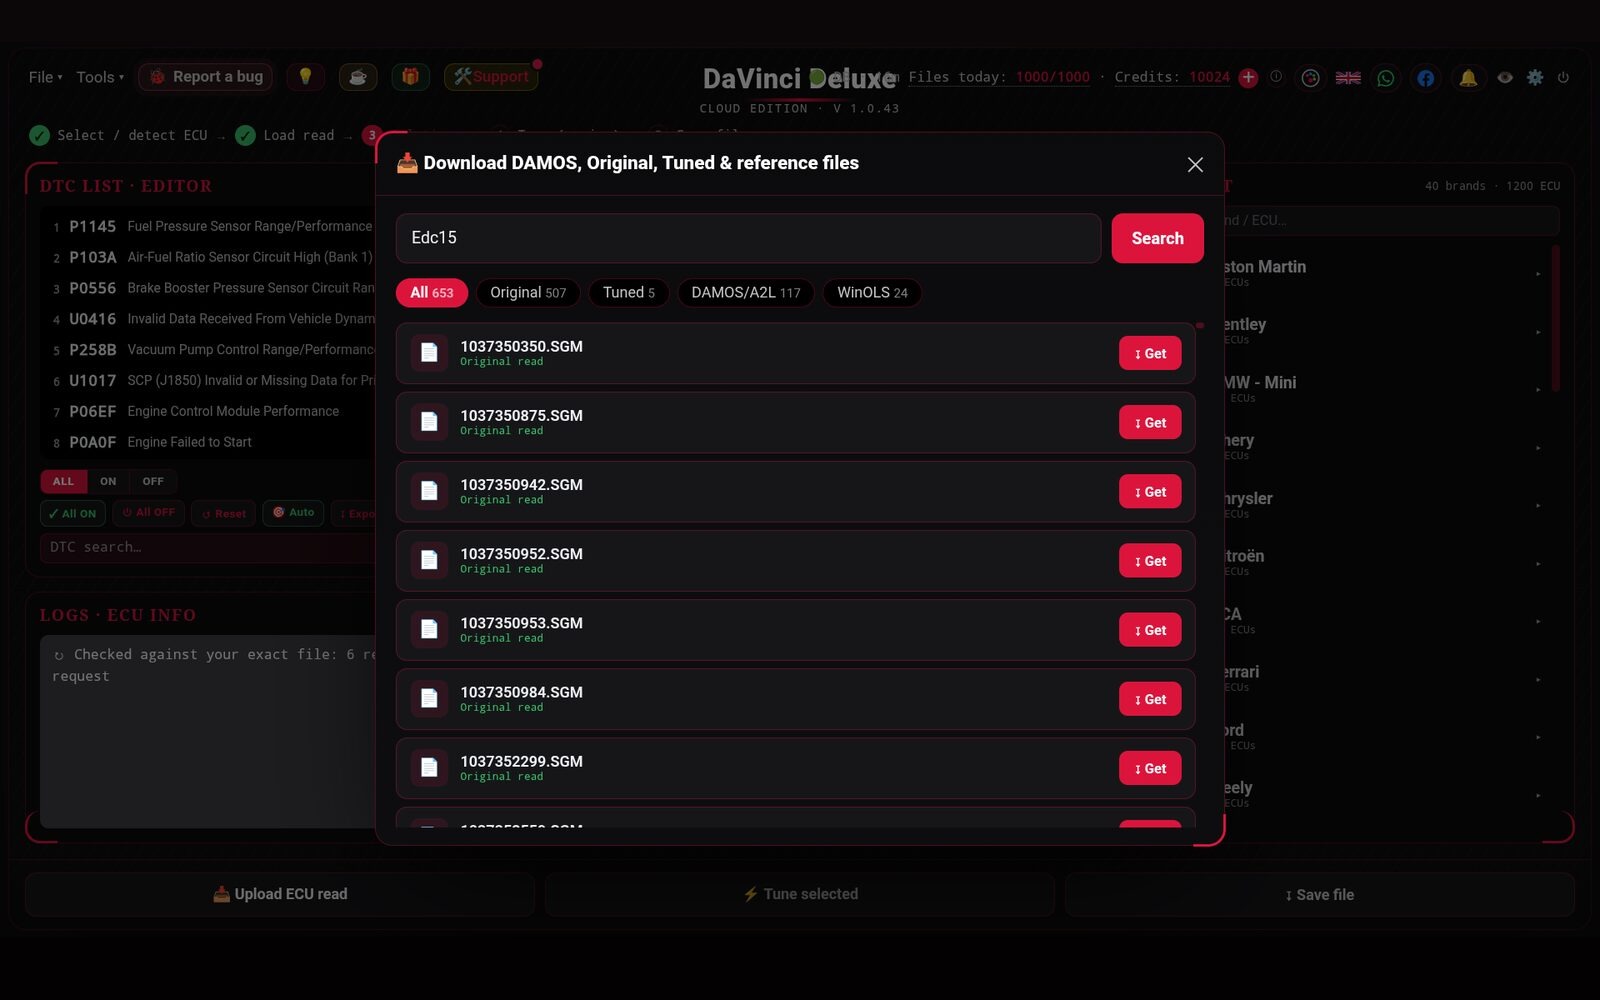Select the All 653 filter tab
This screenshot has height=1000, width=1600.
coord(432,292)
